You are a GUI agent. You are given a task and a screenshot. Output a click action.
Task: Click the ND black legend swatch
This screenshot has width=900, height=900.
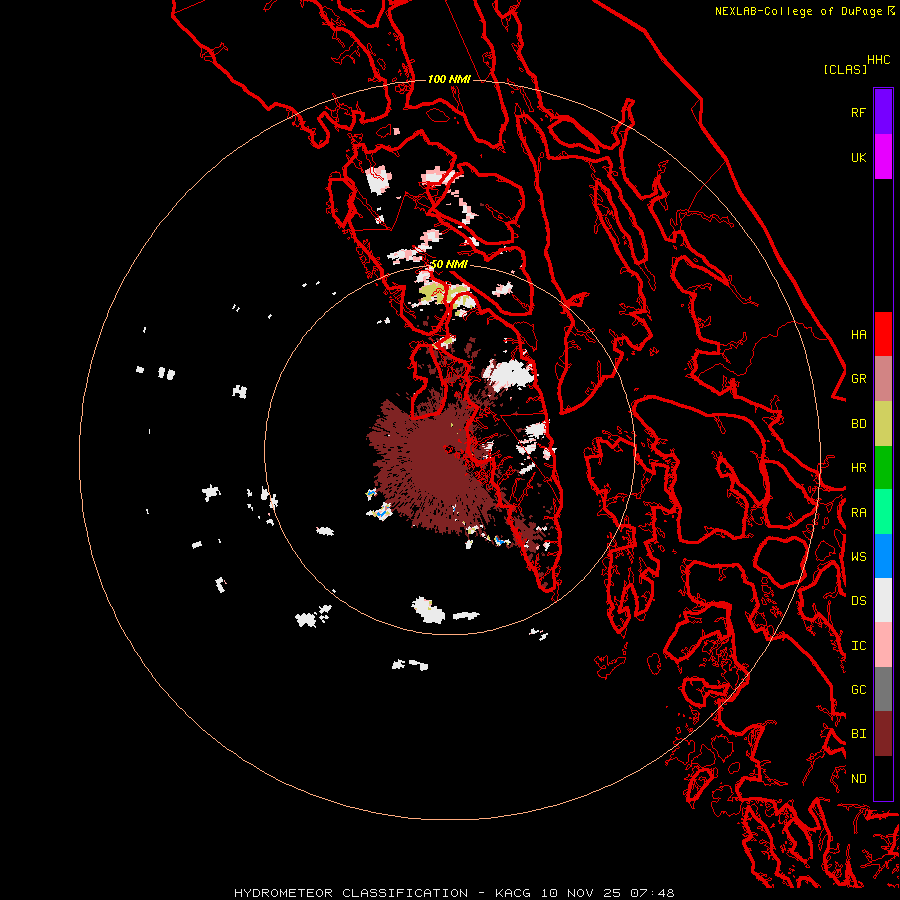[883, 778]
